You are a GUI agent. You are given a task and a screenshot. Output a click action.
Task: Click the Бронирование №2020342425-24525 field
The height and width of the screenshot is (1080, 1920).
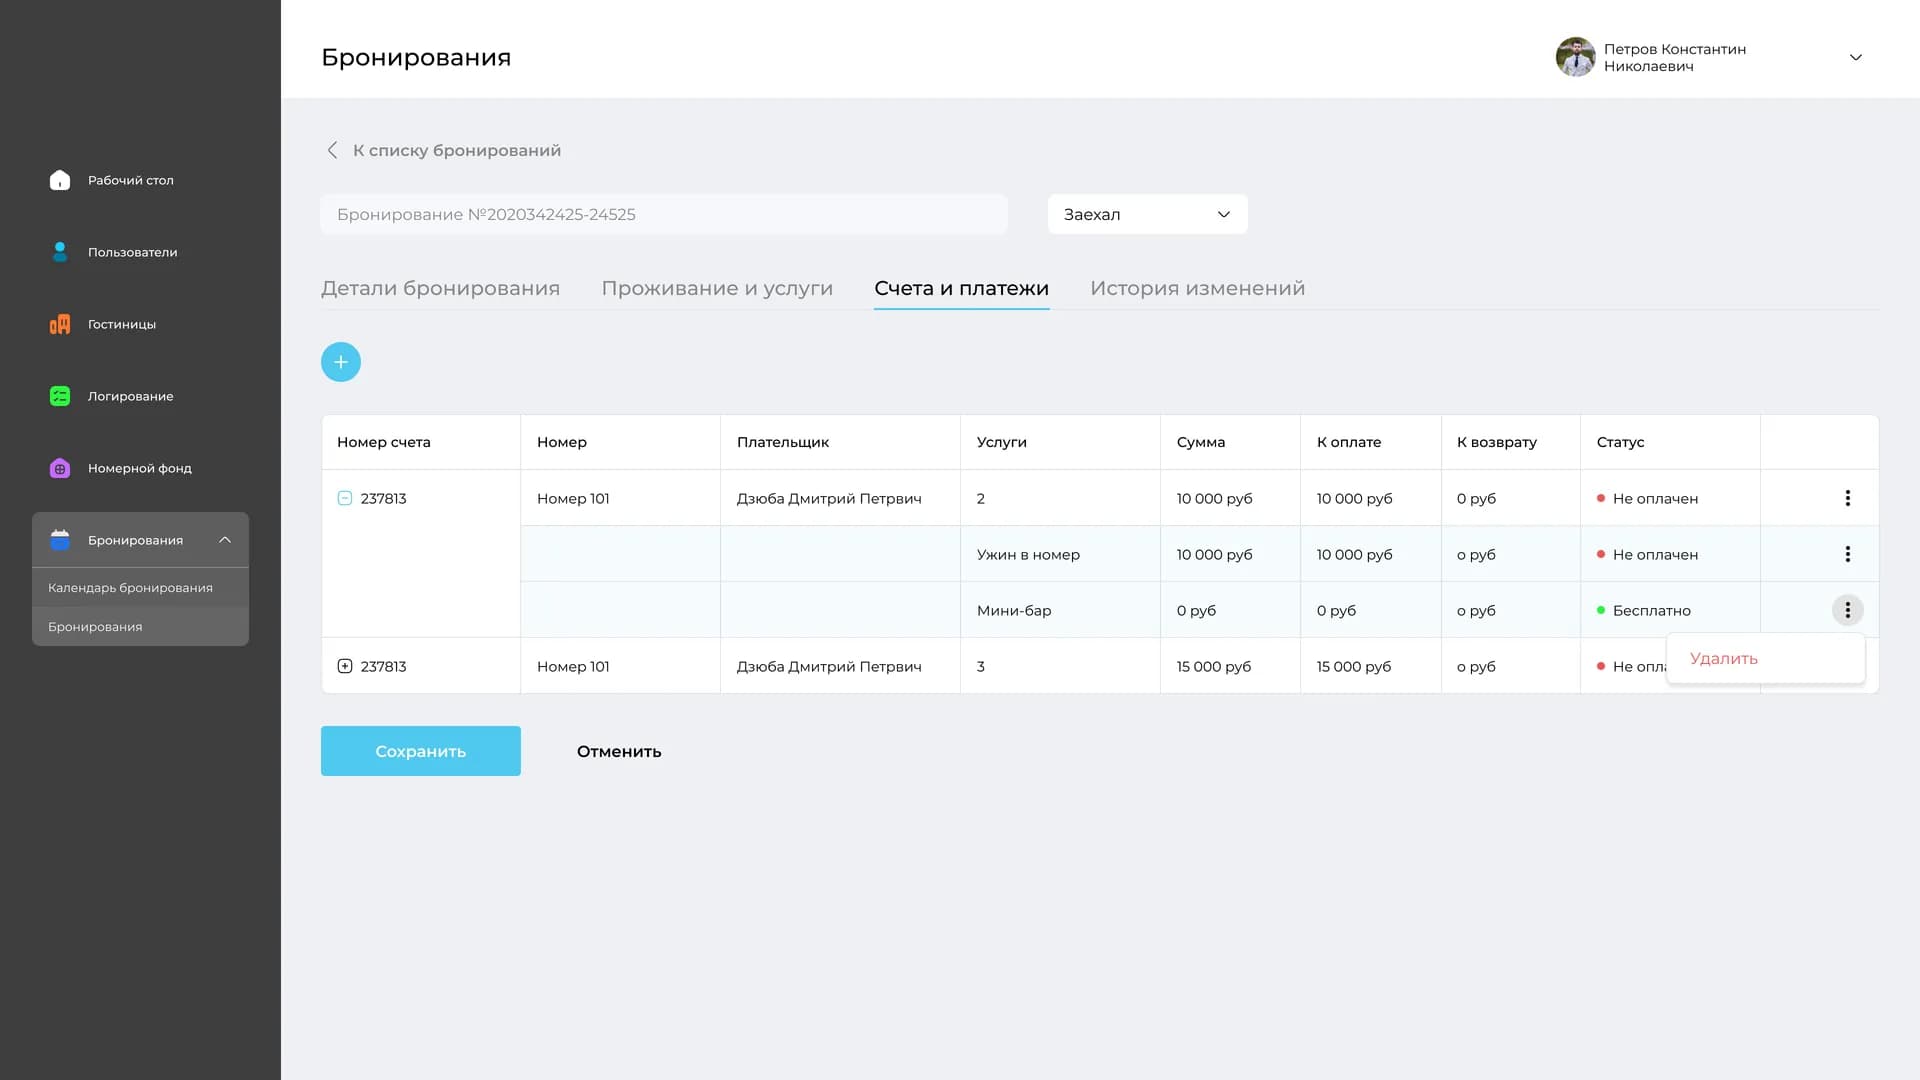[x=664, y=214]
